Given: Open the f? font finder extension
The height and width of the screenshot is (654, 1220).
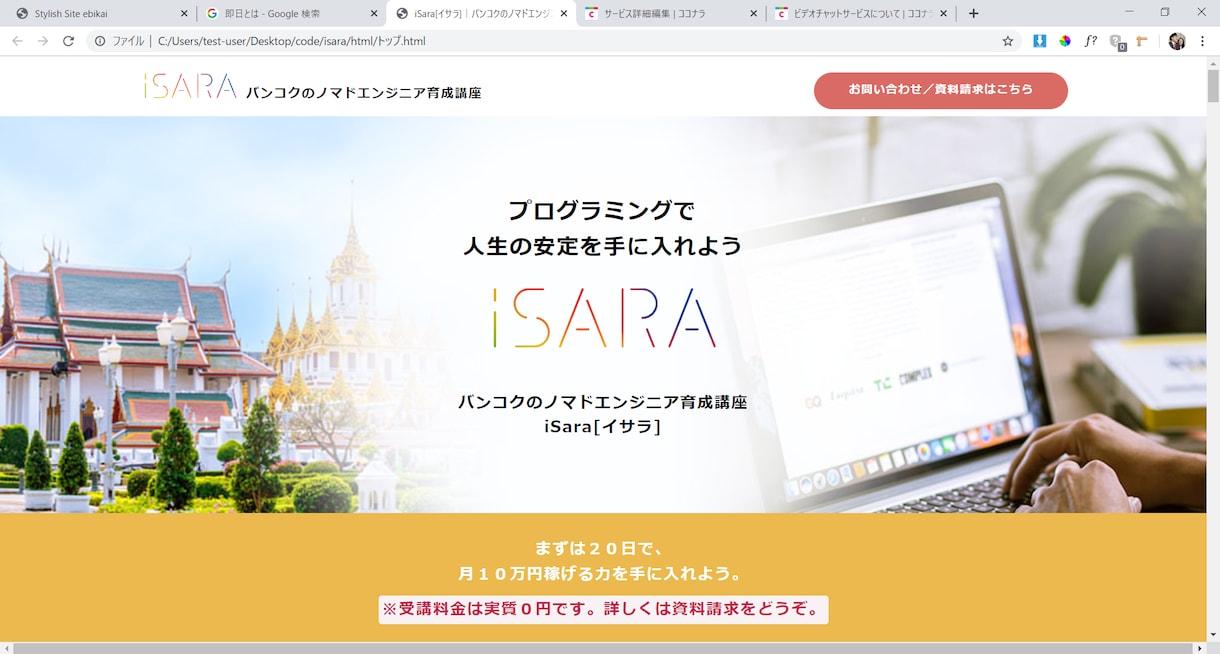Looking at the screenshot, I should point(1091,41).
